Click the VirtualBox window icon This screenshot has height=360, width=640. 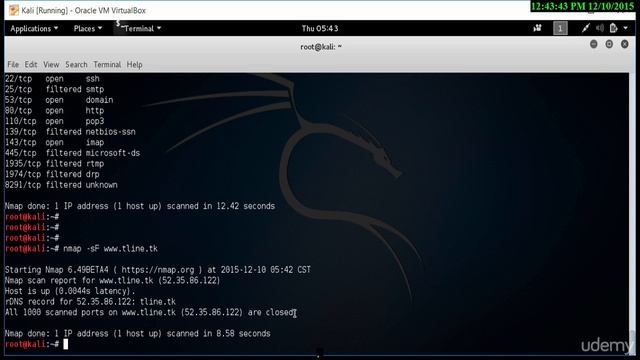pos(14,10)
